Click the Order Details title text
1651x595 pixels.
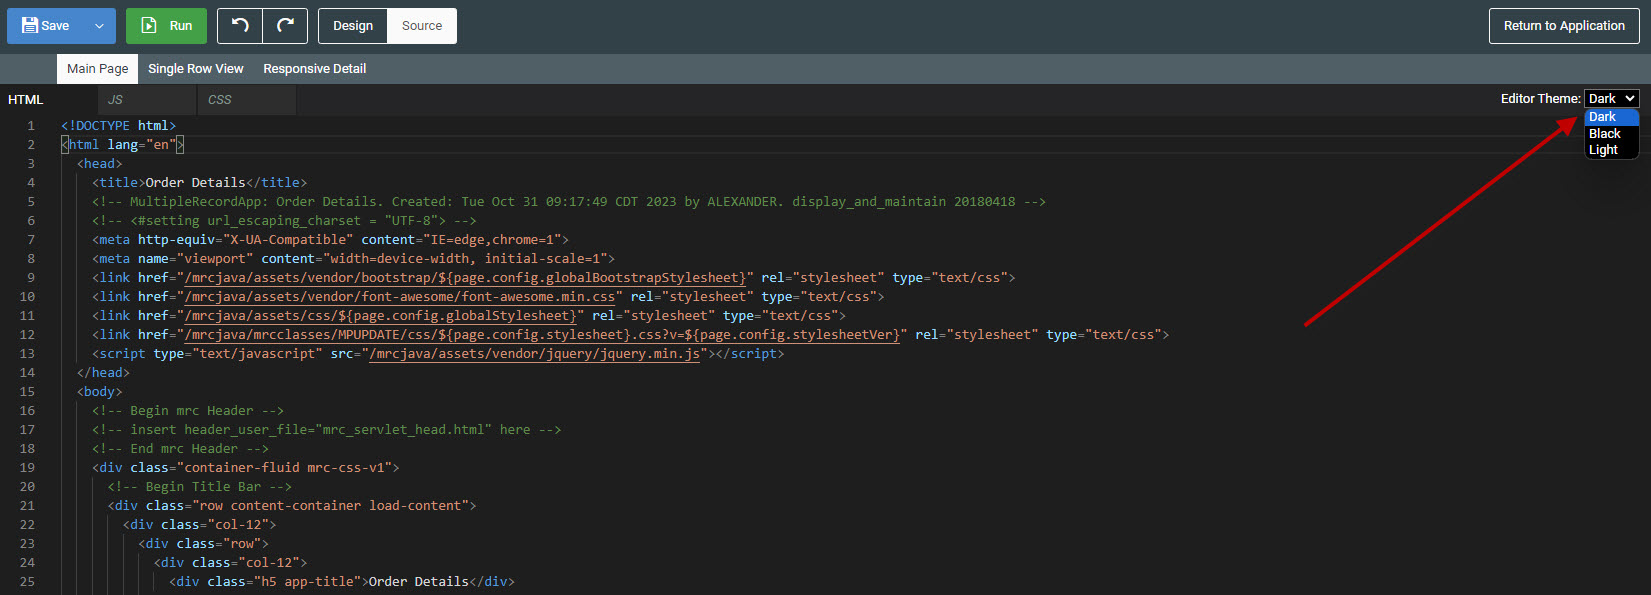point(195,183)
